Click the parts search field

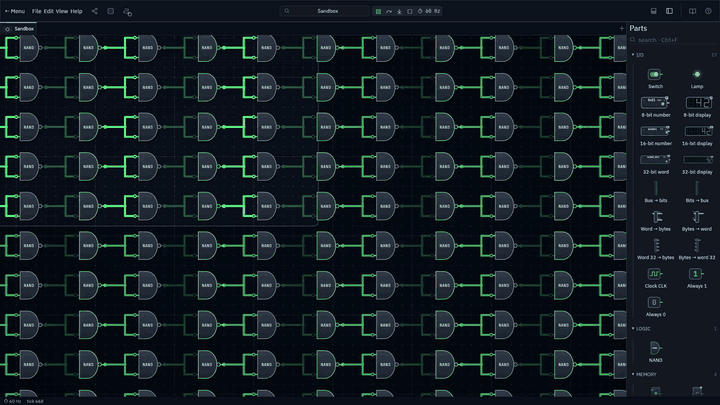pyautogui.click(x=673, y=40)
